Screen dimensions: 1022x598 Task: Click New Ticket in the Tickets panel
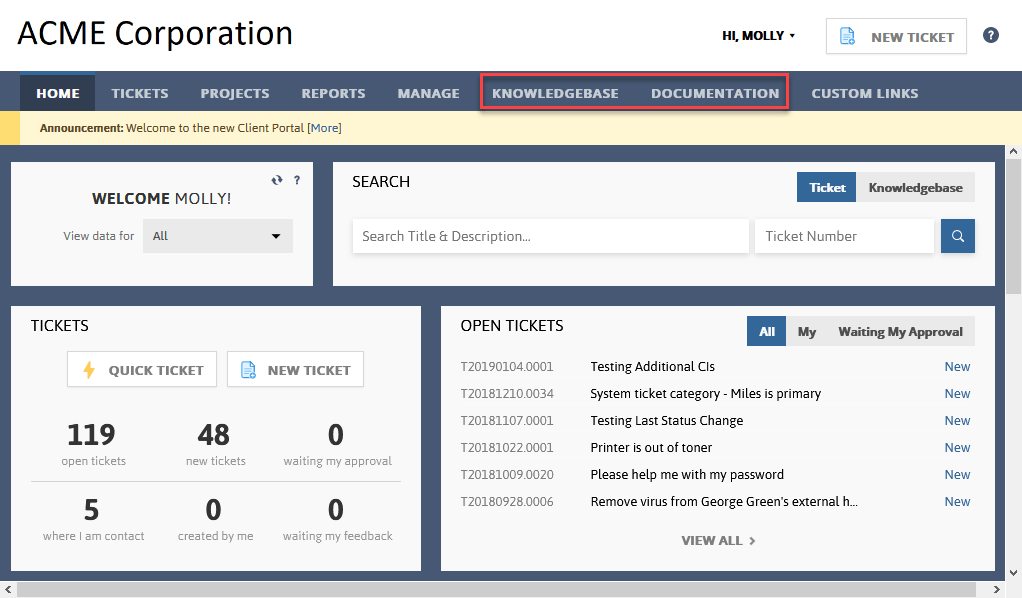pyautogui.click(x=295, y=370)
